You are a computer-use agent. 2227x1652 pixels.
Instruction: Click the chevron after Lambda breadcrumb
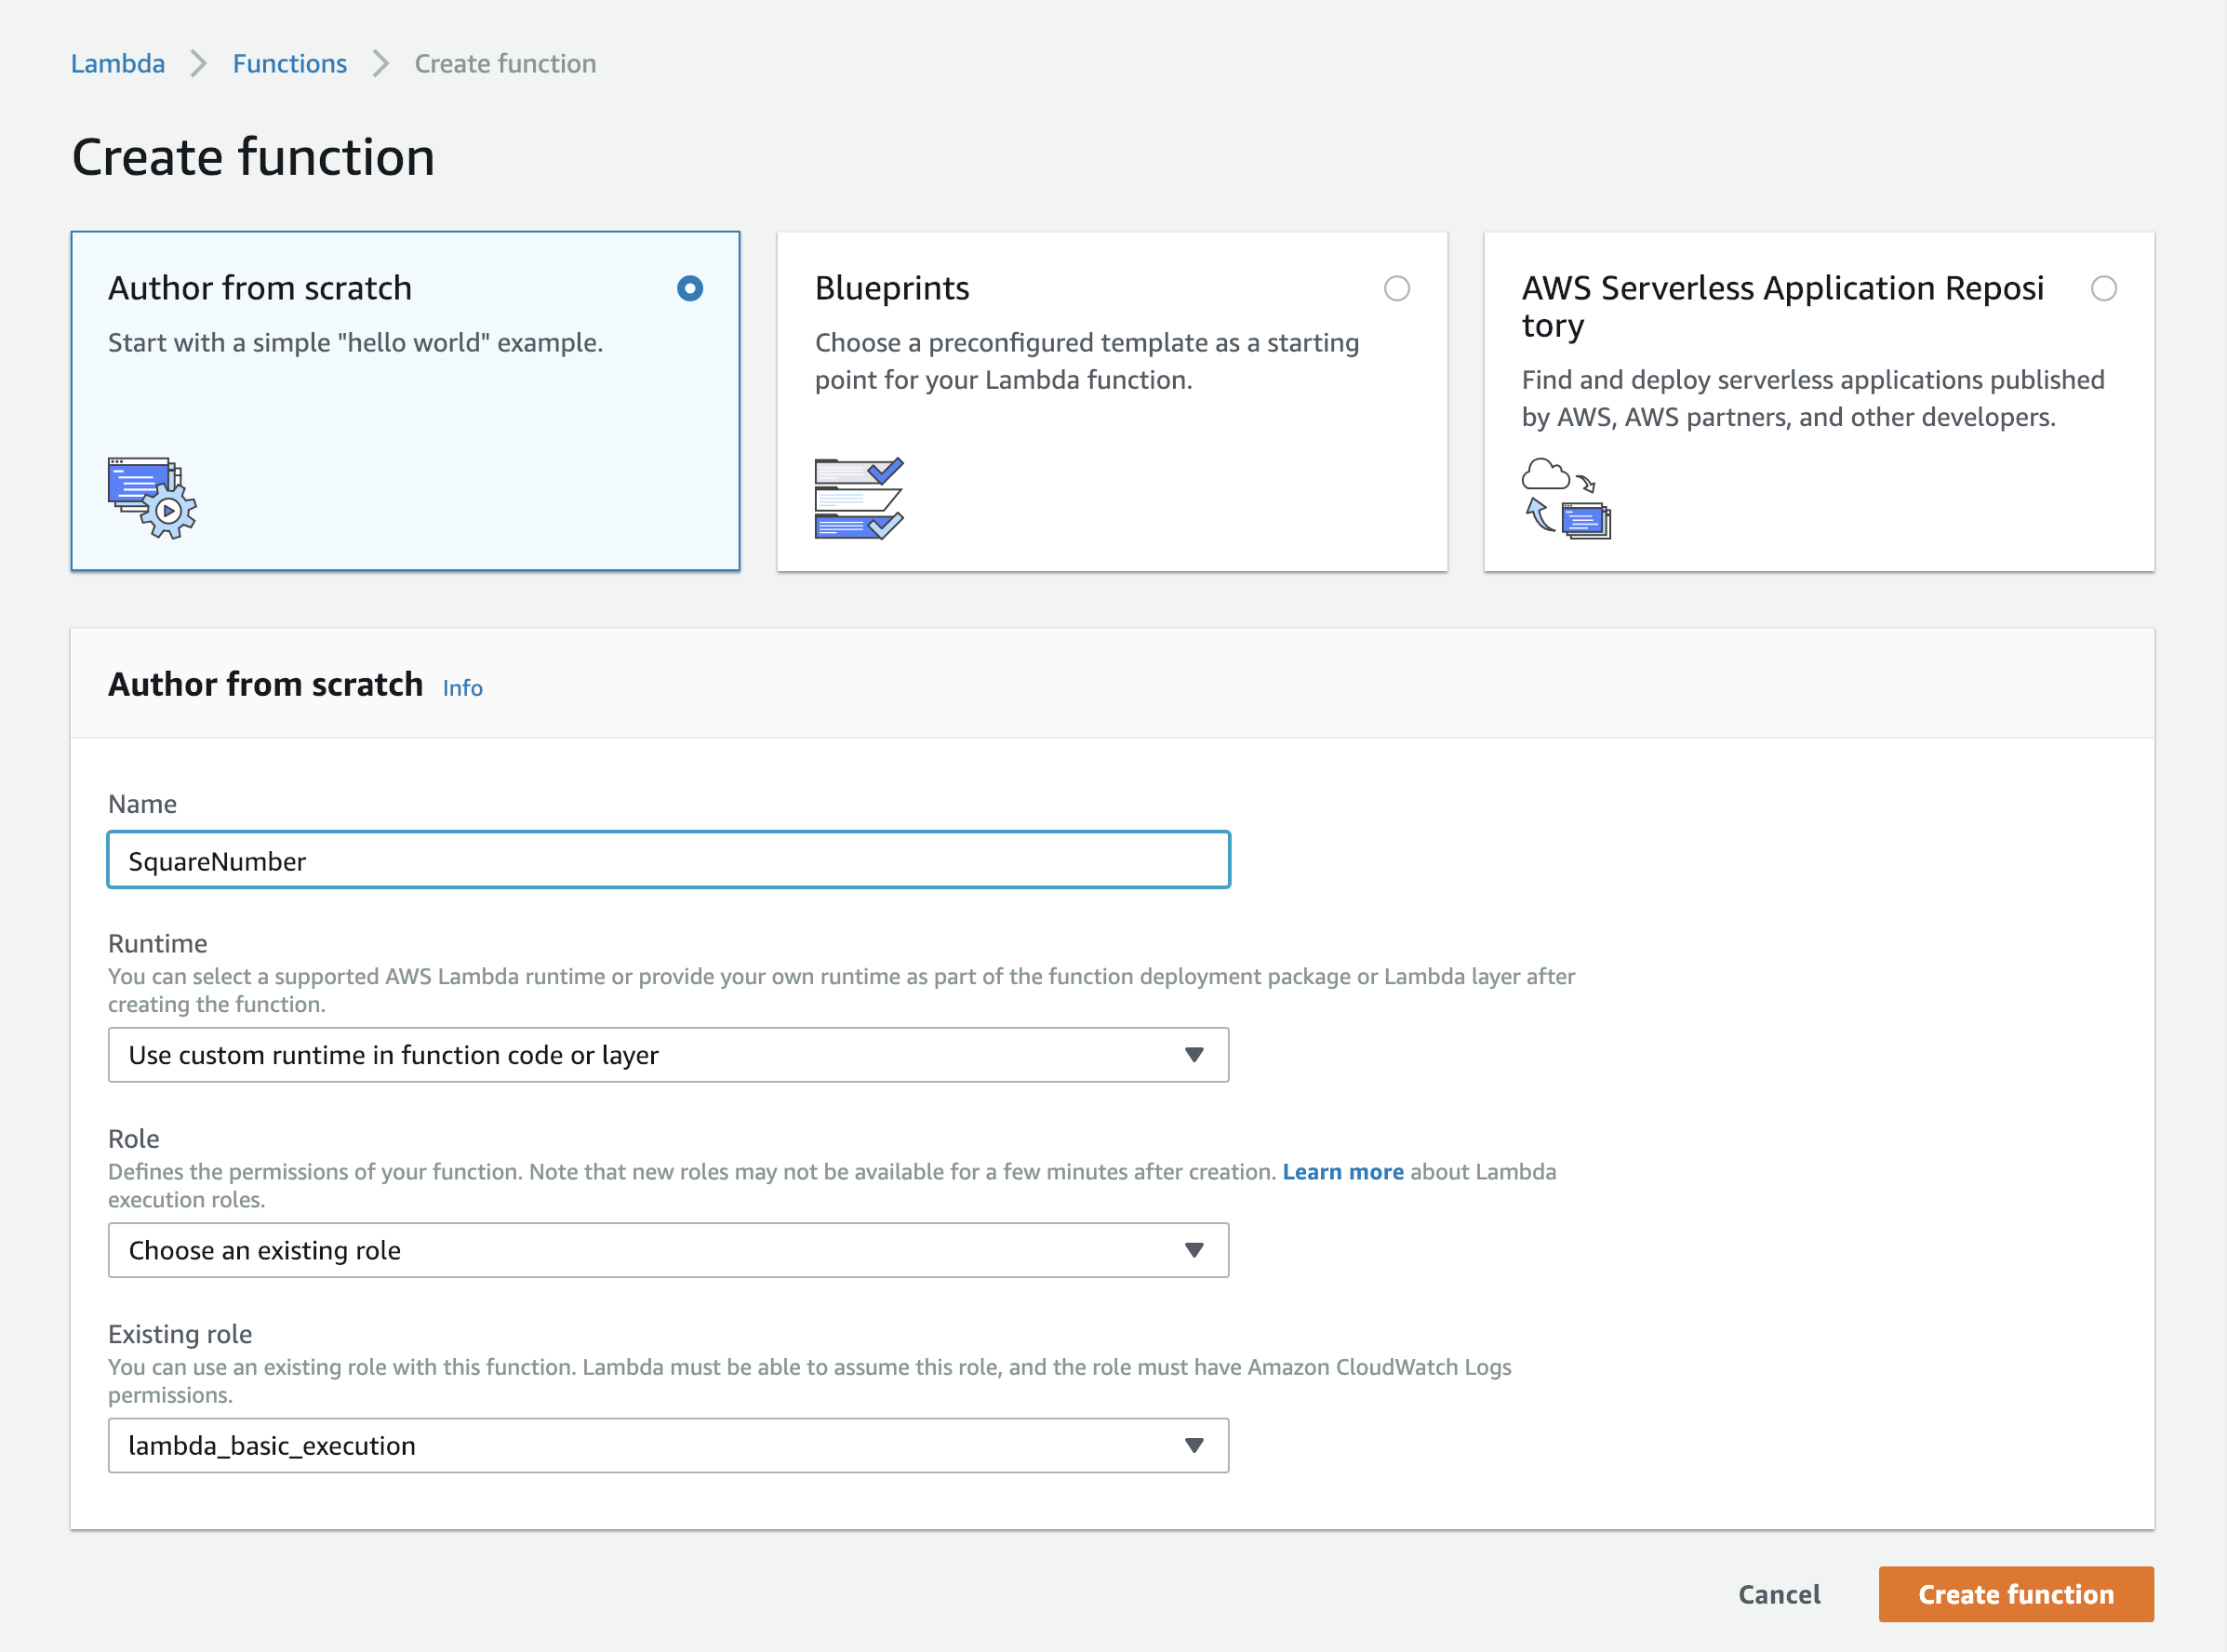(199, 64)
